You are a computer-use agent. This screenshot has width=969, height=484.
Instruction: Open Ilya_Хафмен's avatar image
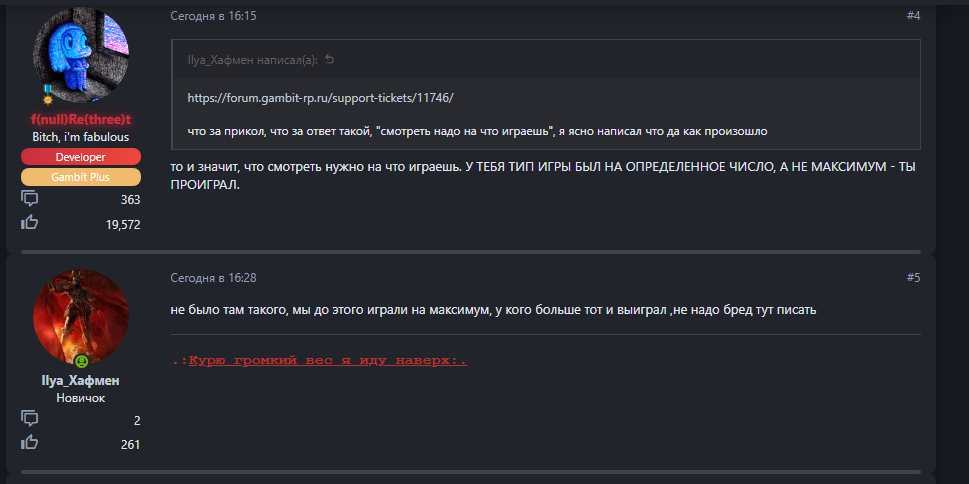pyautogui.click(x=82, y=317)
